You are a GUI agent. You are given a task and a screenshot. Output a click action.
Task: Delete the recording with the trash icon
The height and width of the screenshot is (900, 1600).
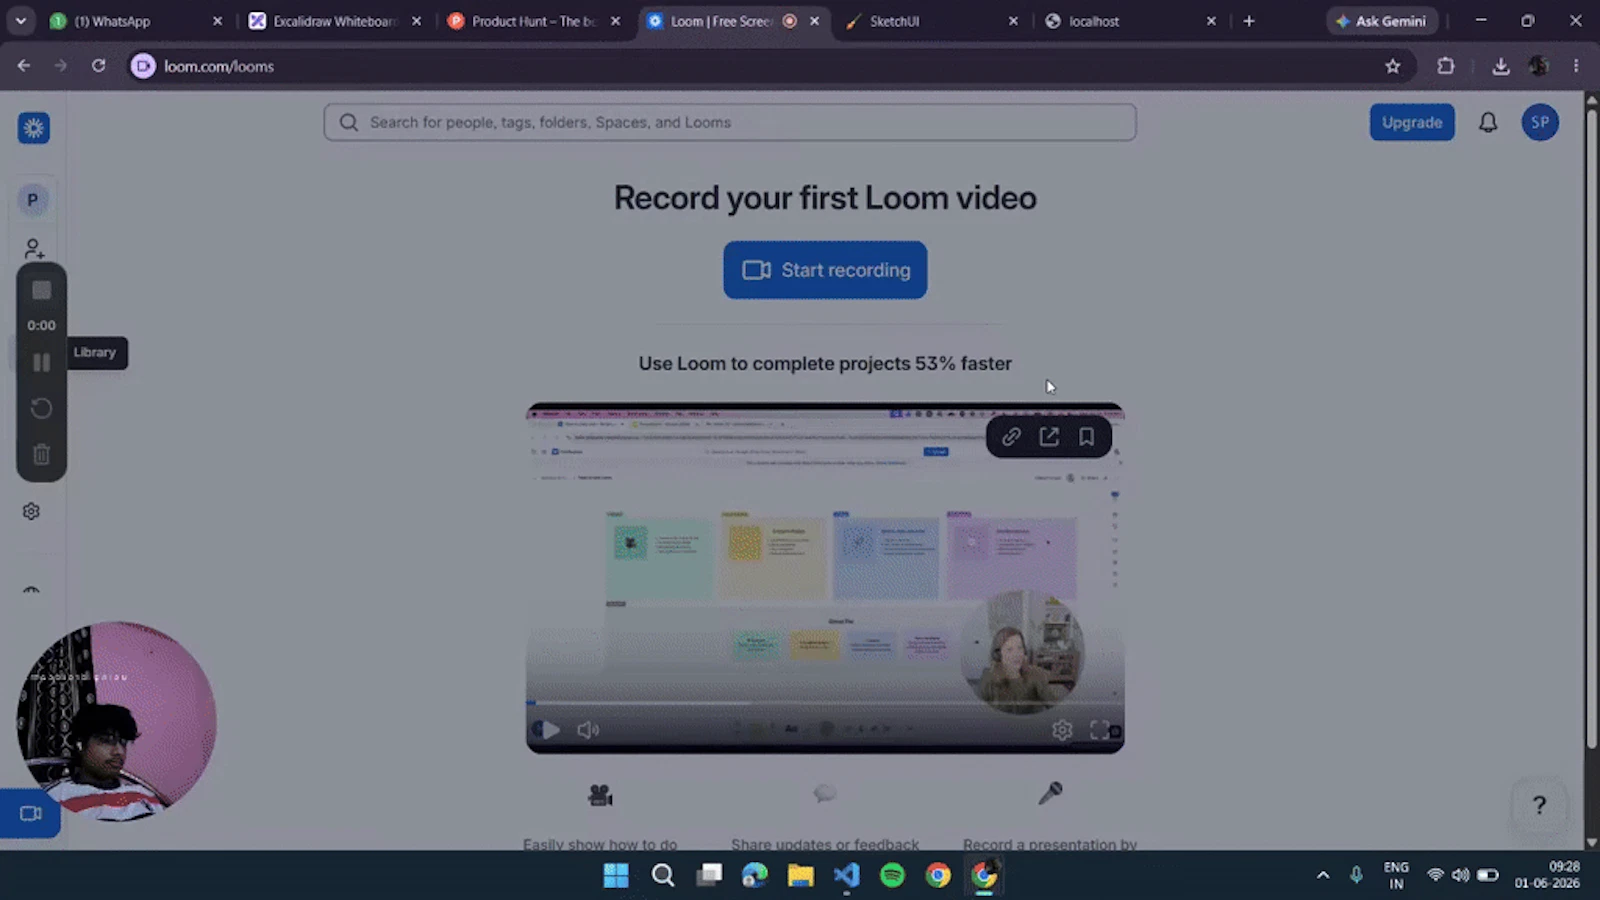click(x=41, y=454)
